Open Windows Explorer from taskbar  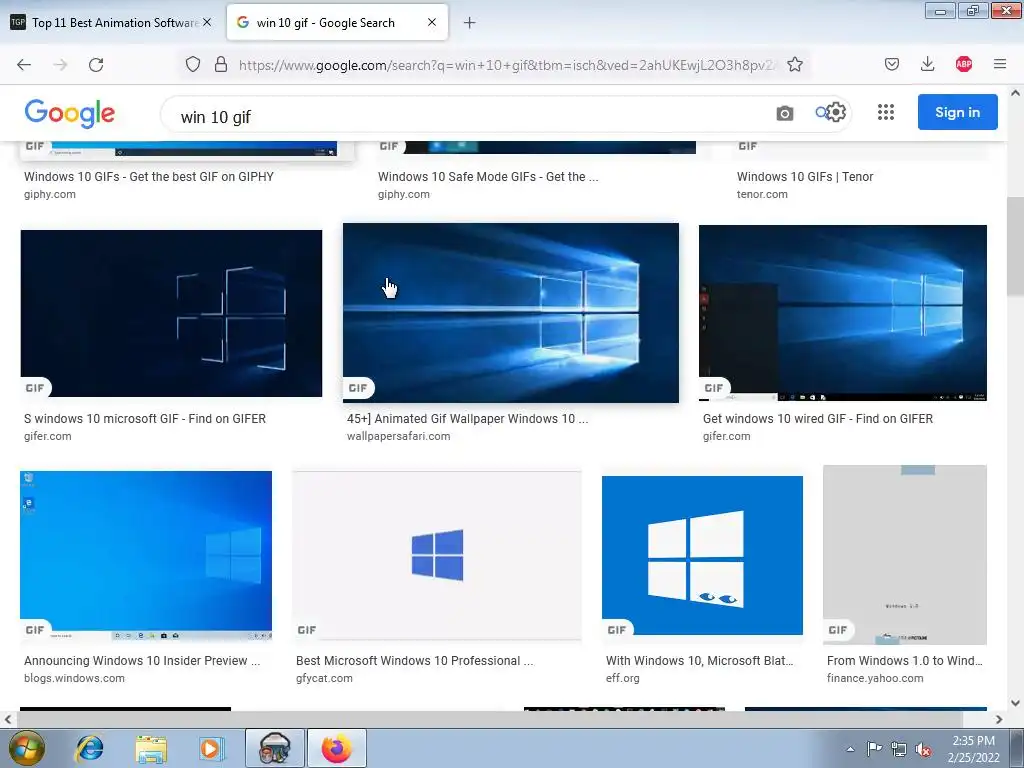pyautogui.click(x=151, y=748)
